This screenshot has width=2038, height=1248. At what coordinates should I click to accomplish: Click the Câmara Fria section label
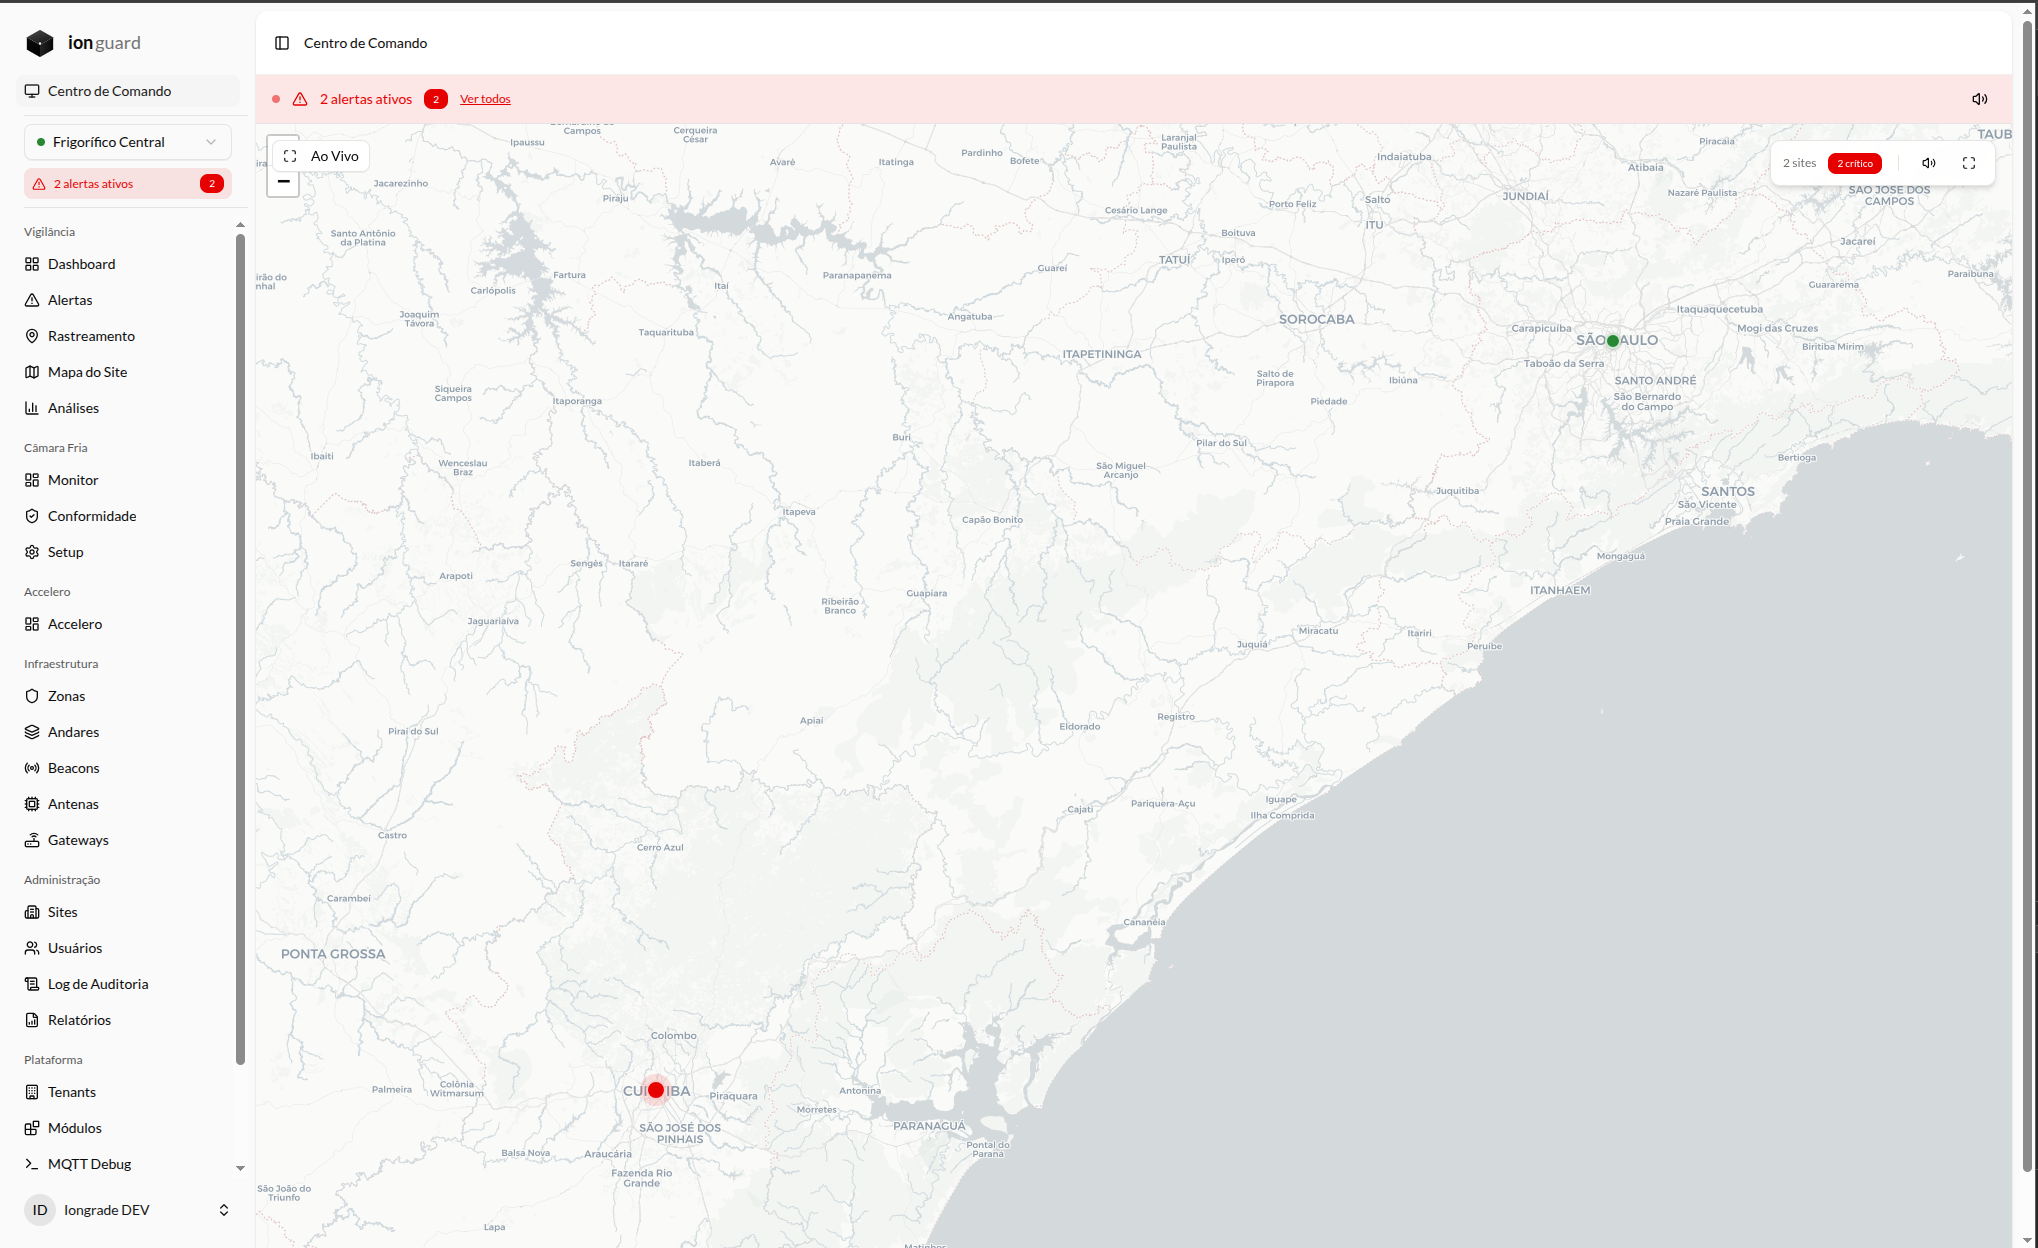pyautogui.click(x=56, y=448)
